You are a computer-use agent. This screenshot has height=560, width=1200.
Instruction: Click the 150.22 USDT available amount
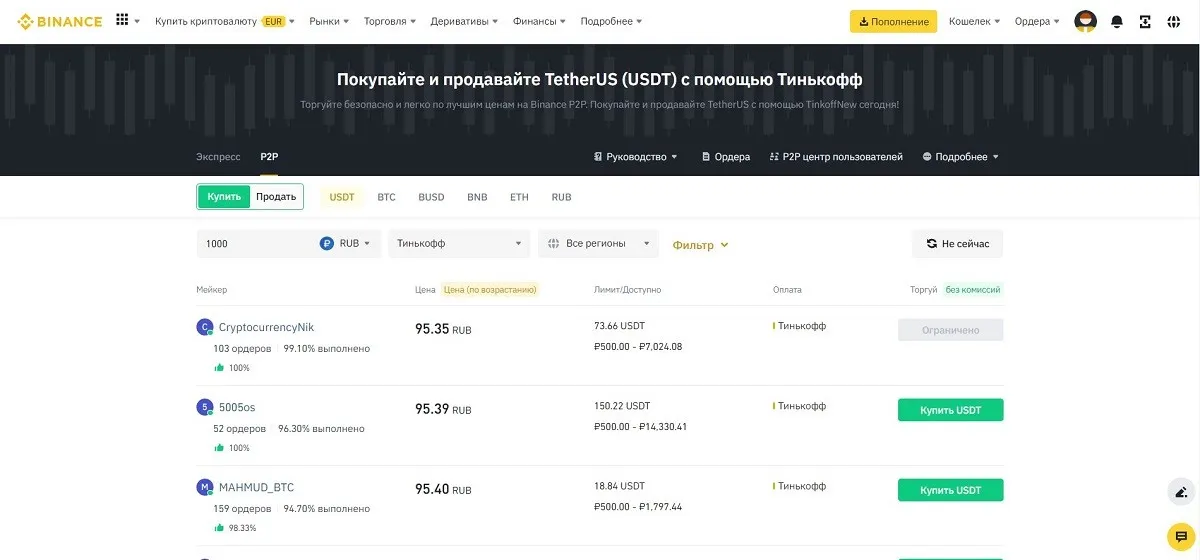pos(622,406)
